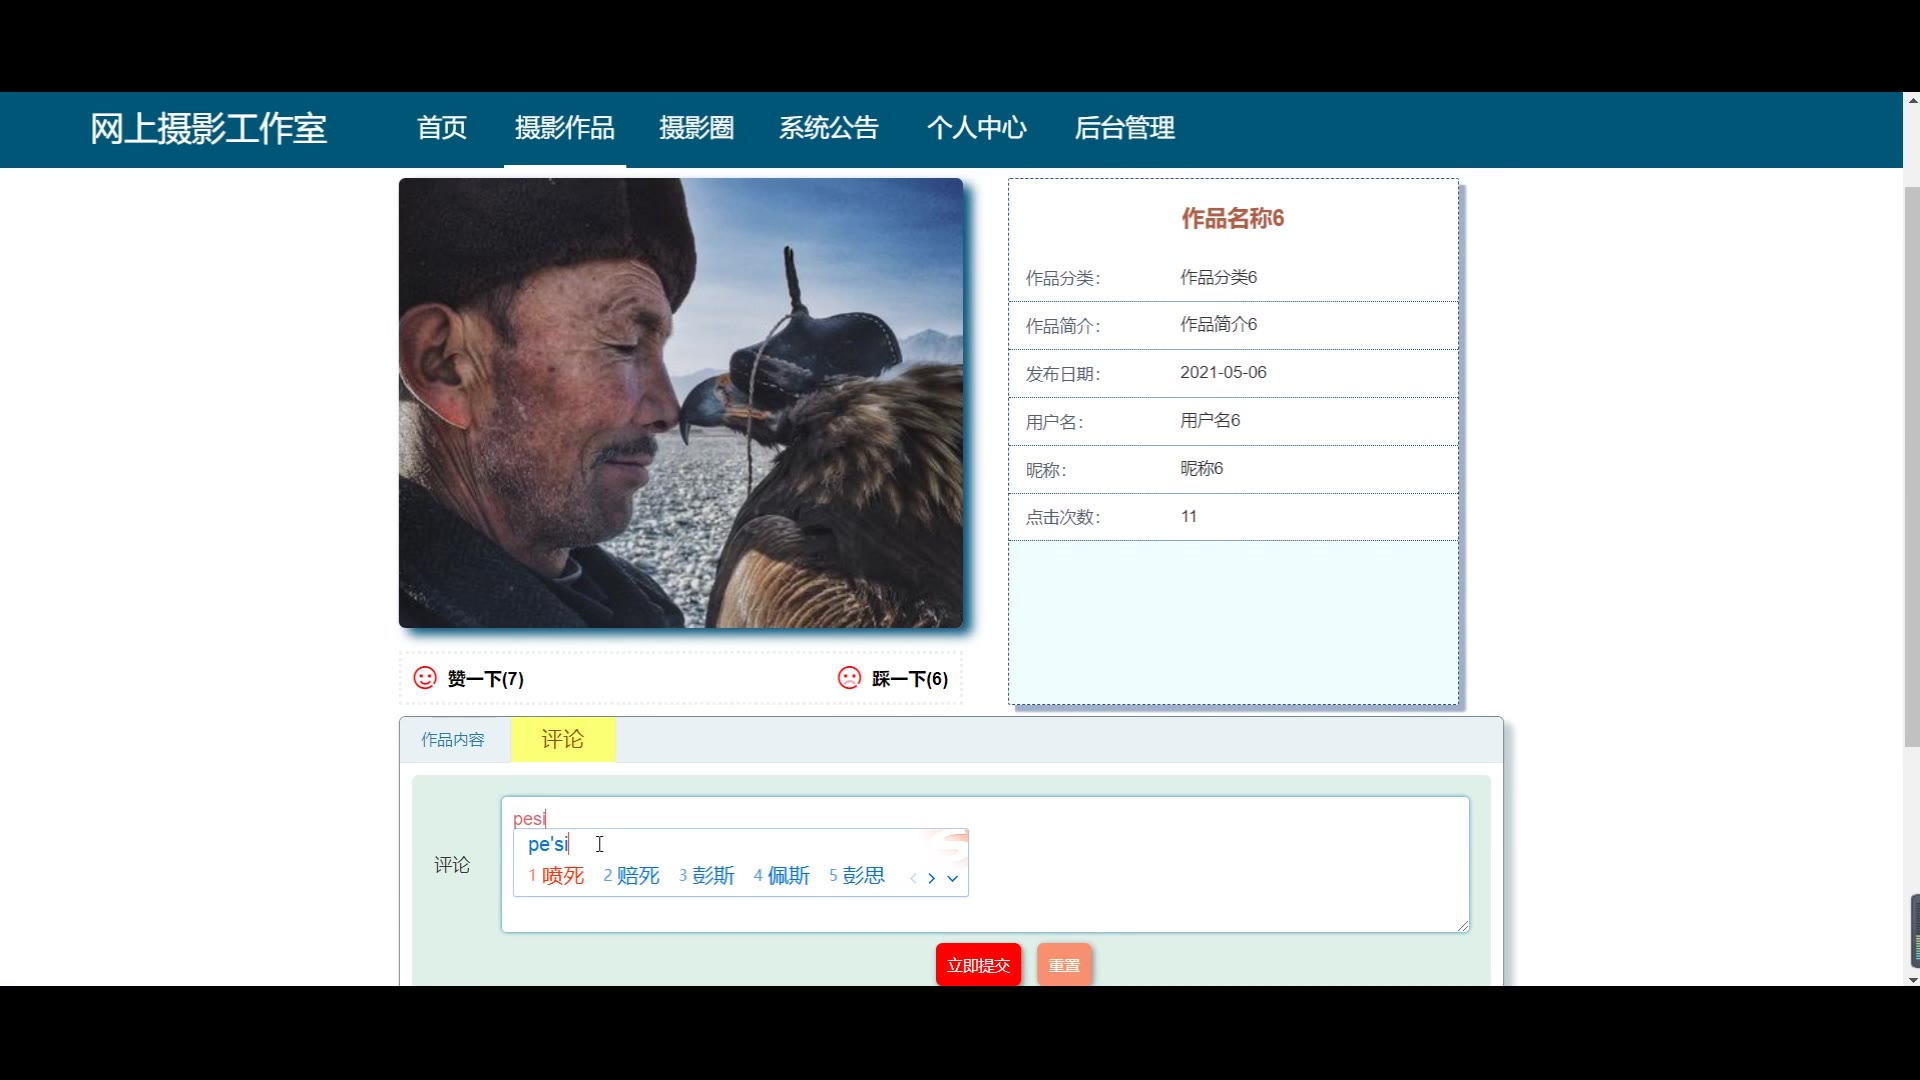1920x1080 pixels.
Task: Choose candidate 3 彭斯
Action: (x=712, y=876)
